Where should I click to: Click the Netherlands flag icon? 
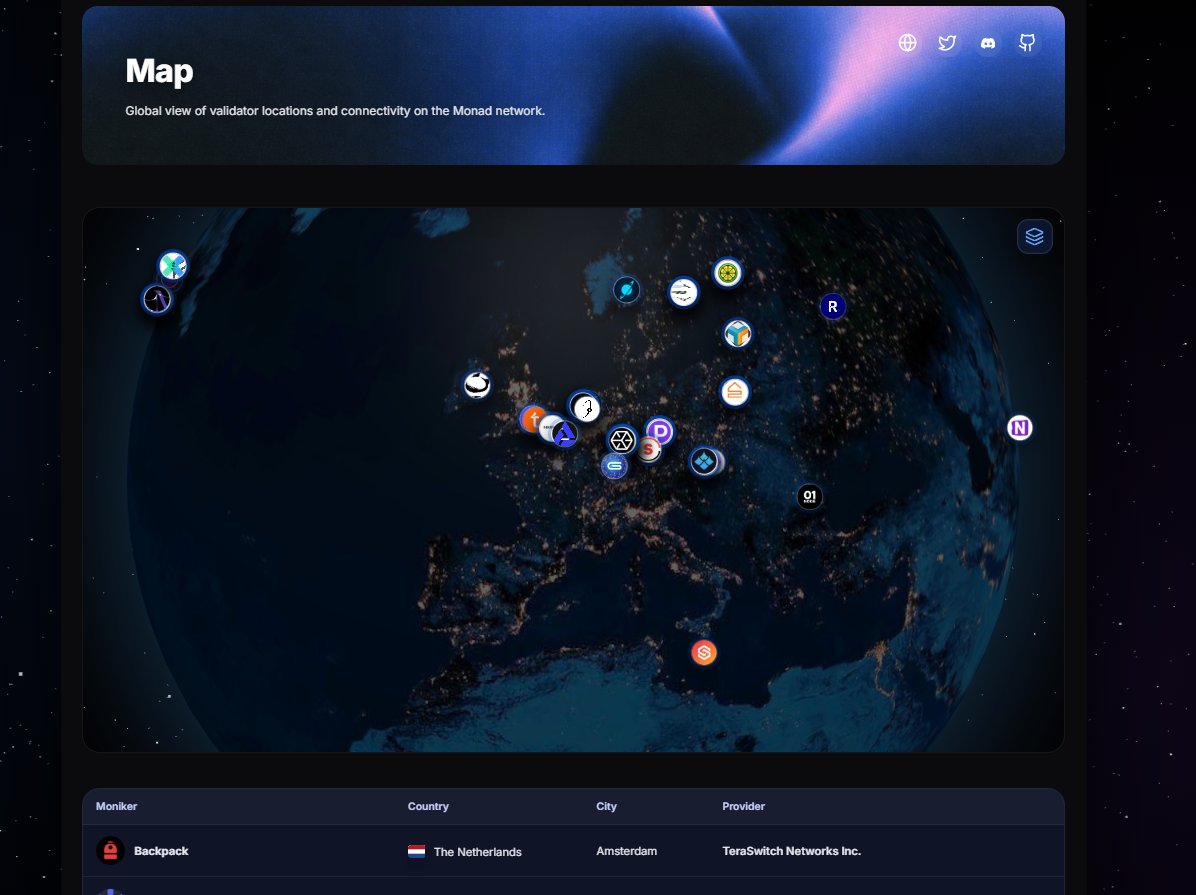tap(416, 852)
